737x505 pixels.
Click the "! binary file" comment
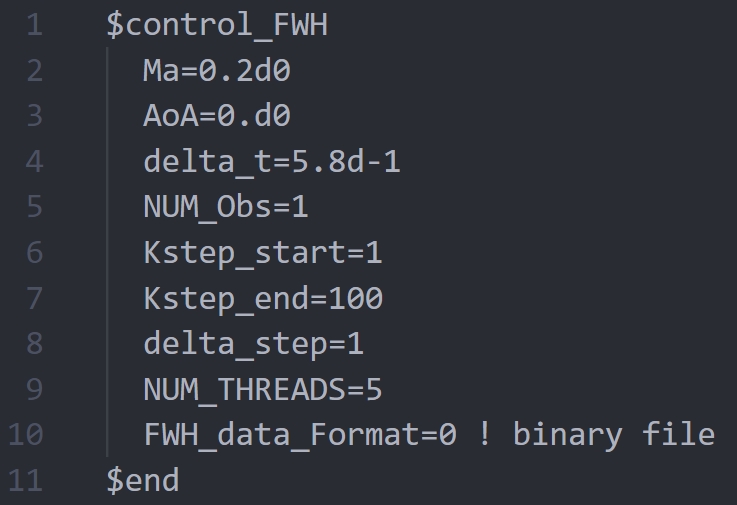point(596,435)
